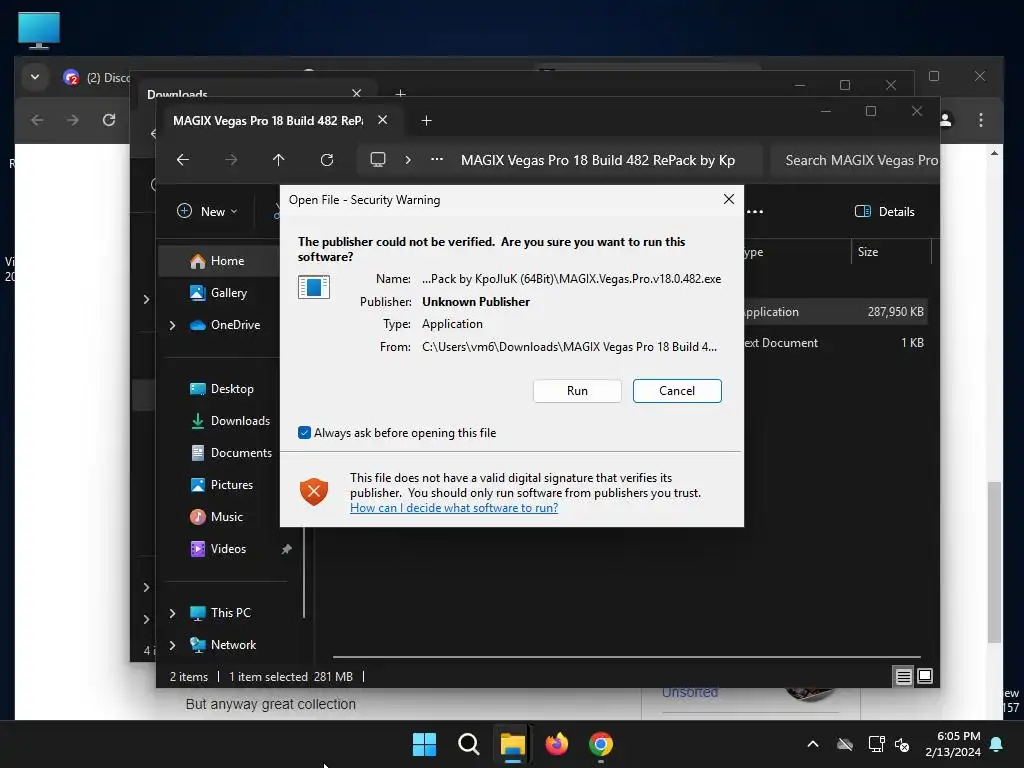
Task: Select This PC in the navigation pane
Action: click(230, 613)
